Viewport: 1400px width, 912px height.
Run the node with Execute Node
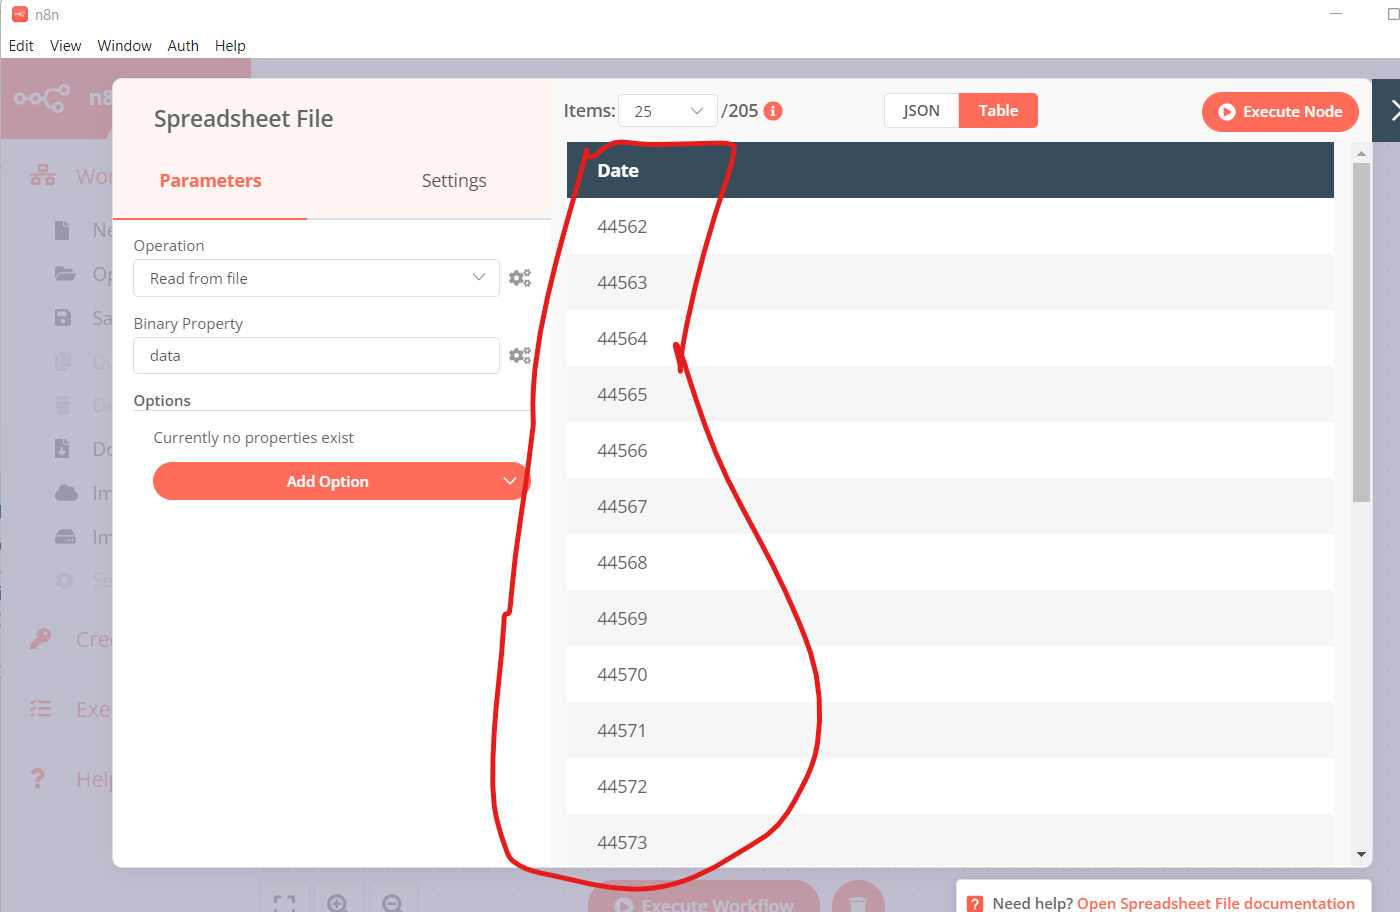pos(1280,112)
